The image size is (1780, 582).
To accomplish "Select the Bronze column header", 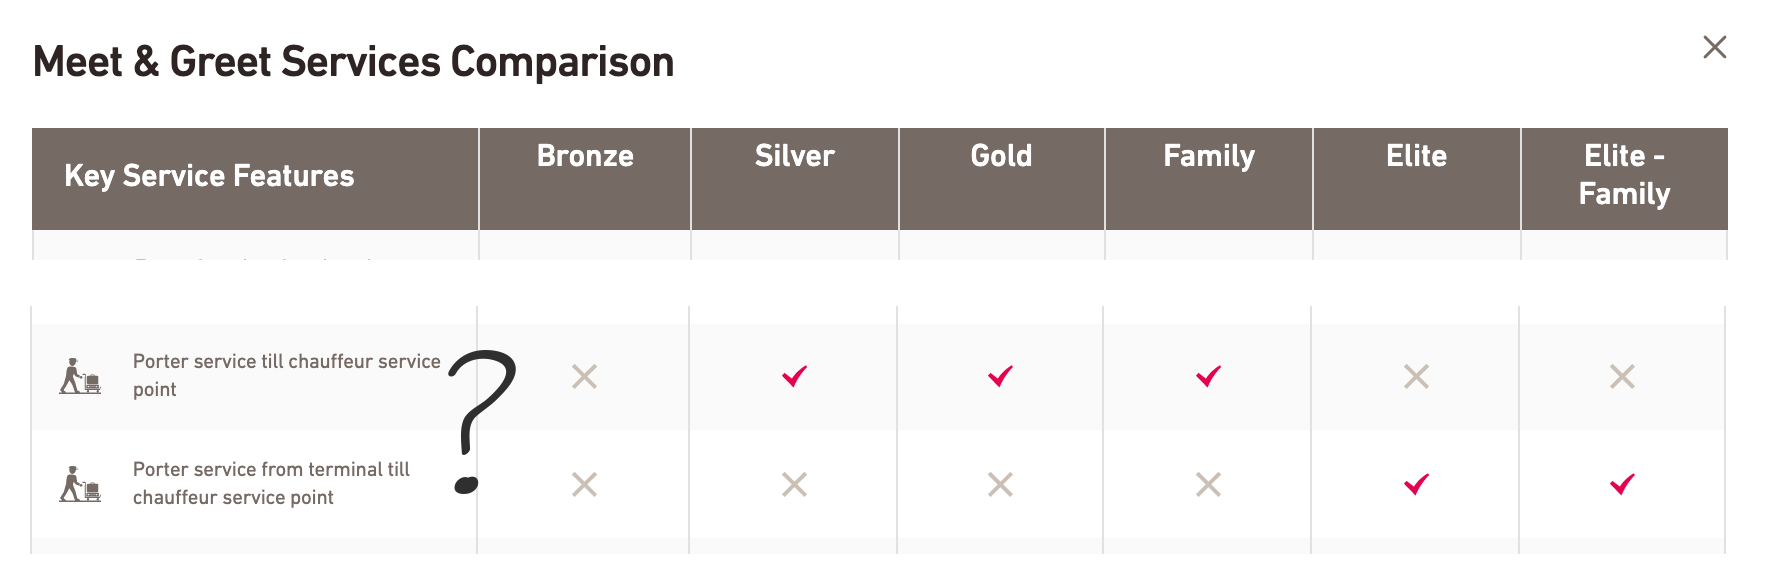I will click(x=585, y=156).
